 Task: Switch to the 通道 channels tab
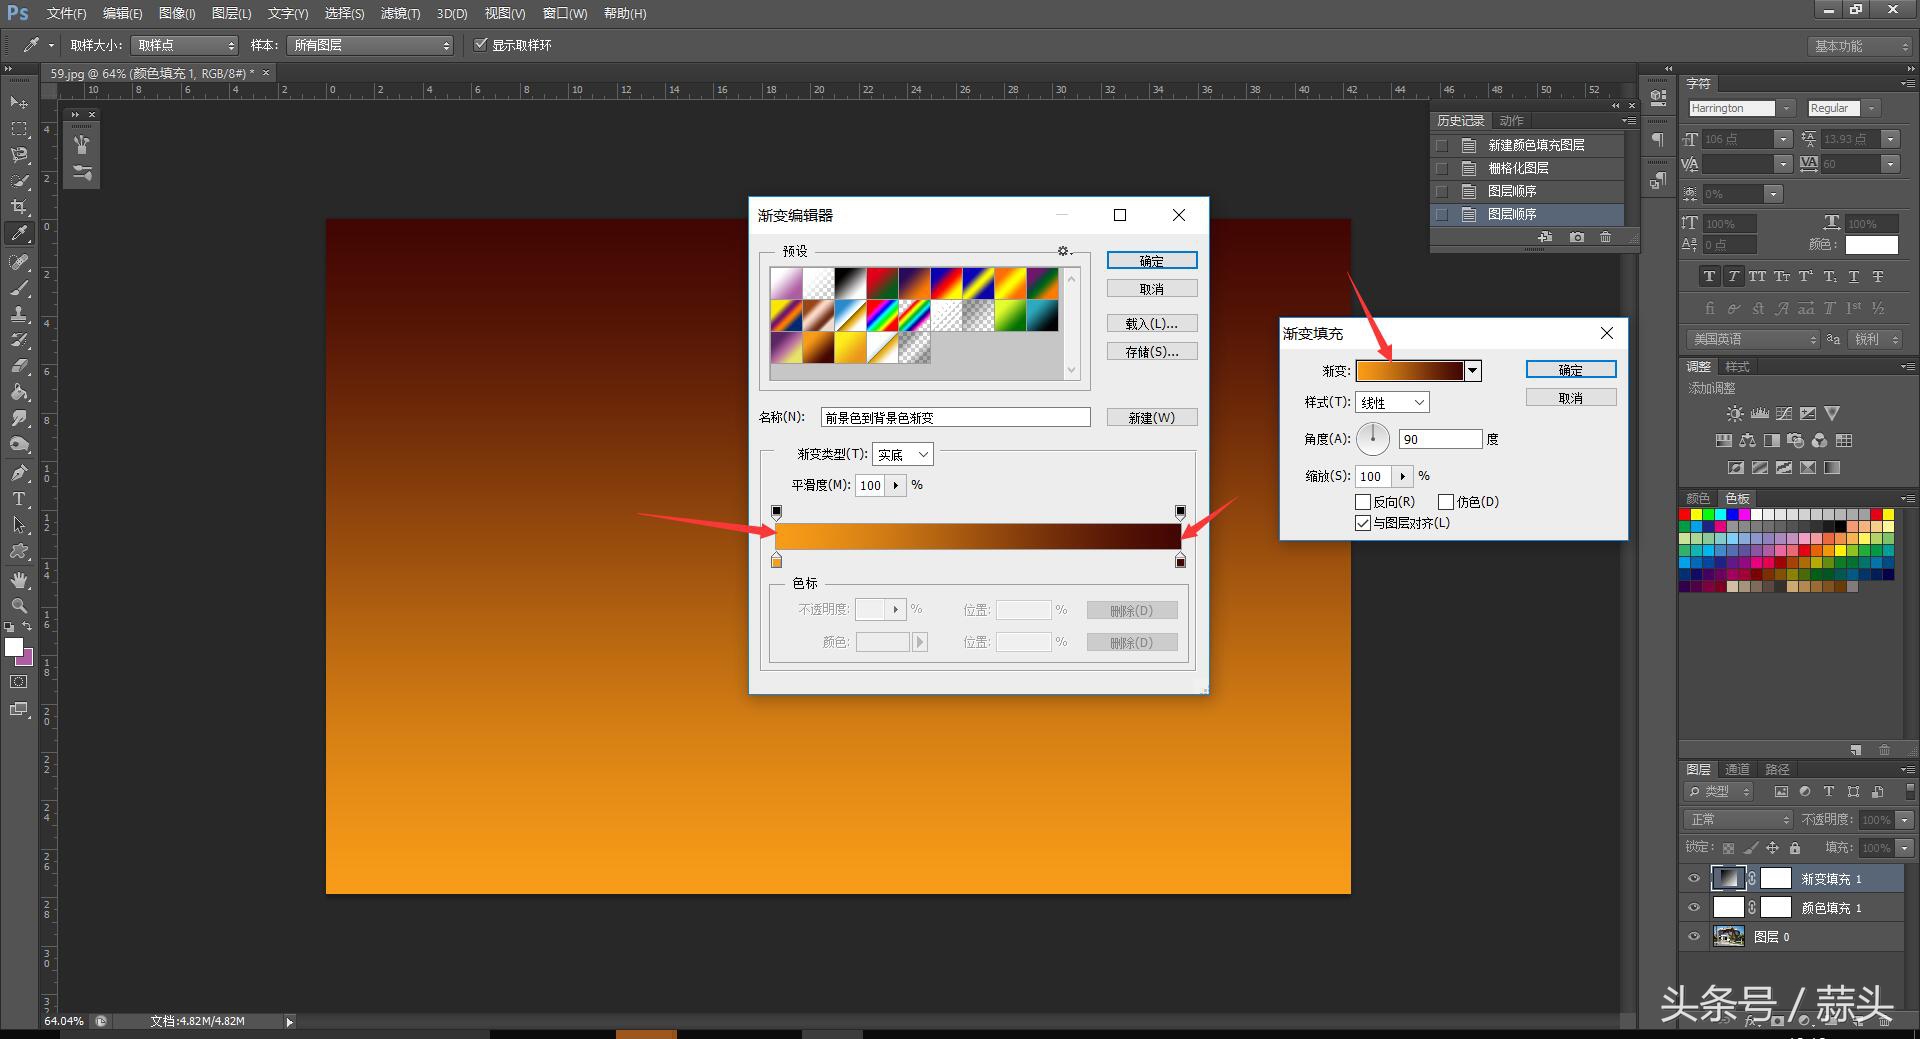[x=1737, y=769]
